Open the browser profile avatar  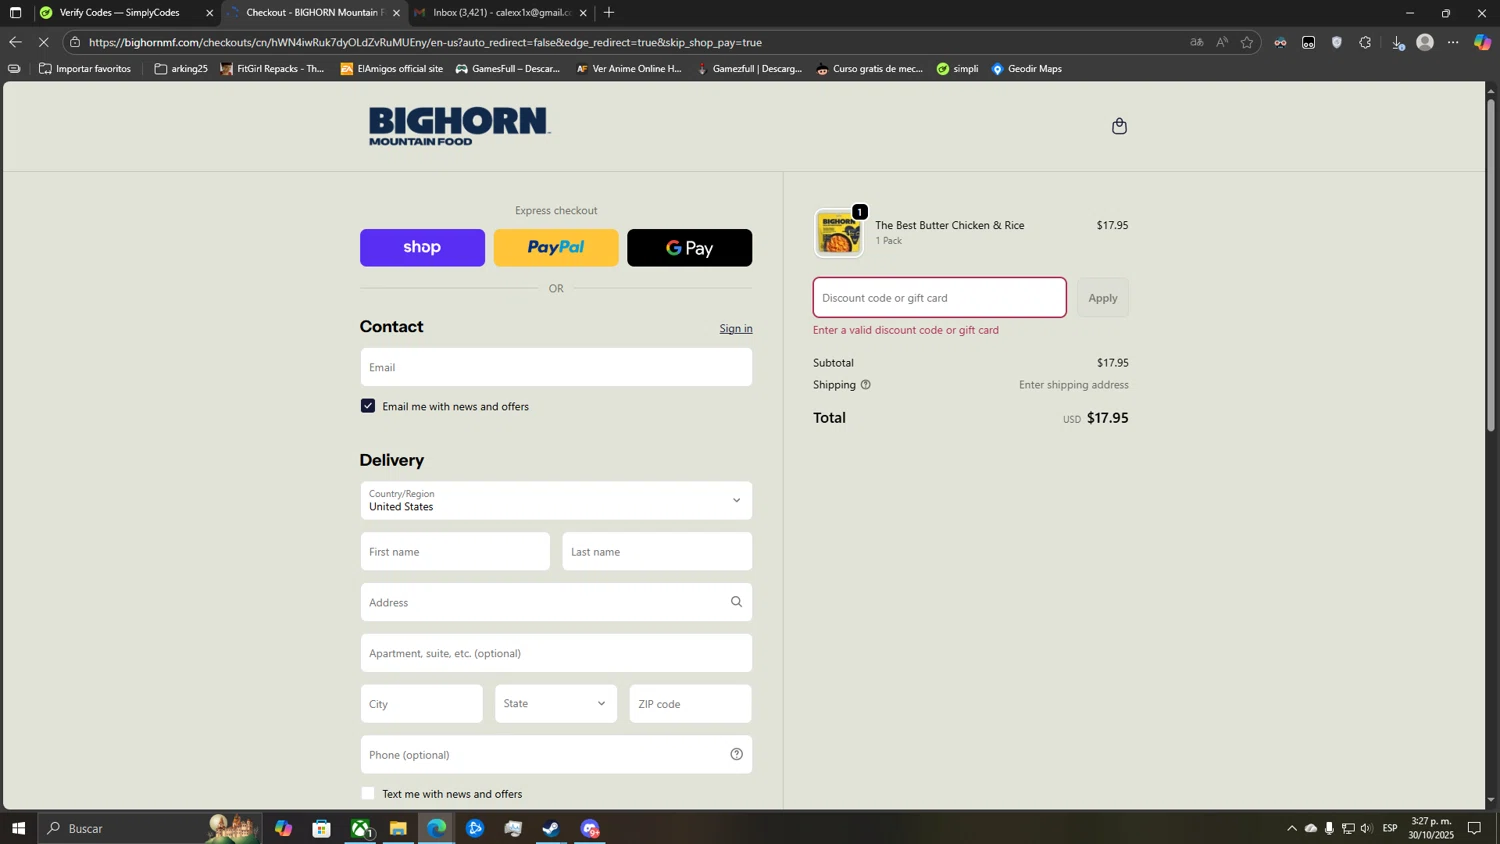pos(1425,42)
